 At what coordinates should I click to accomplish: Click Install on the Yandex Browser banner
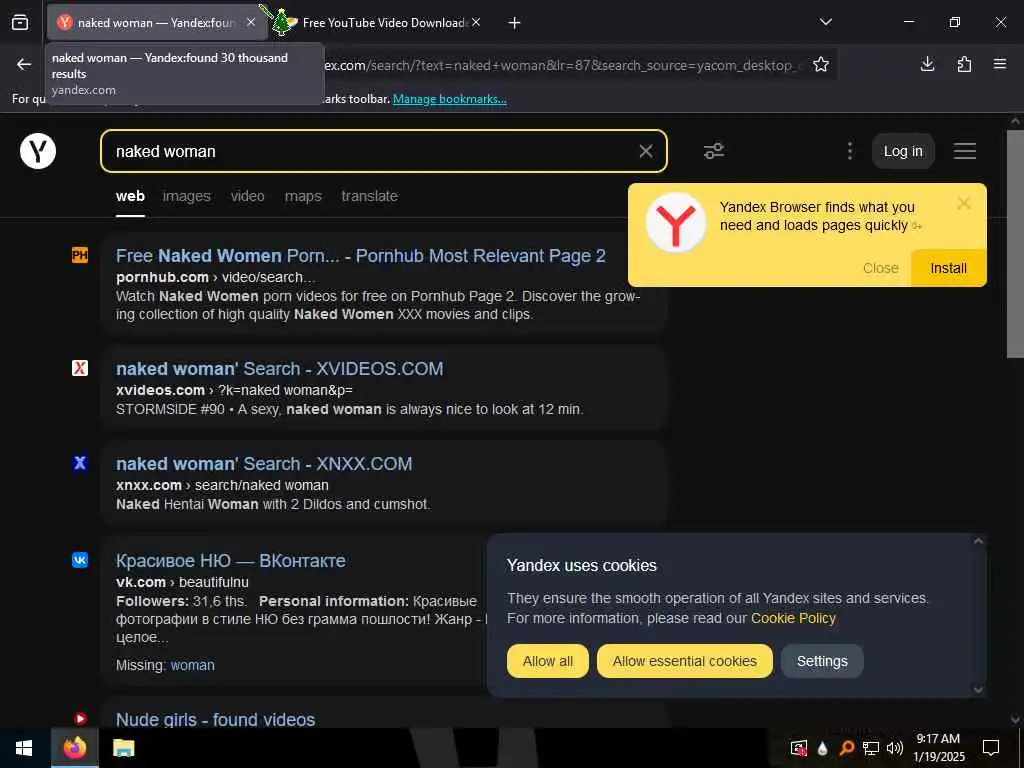click(x=948, y=268)
